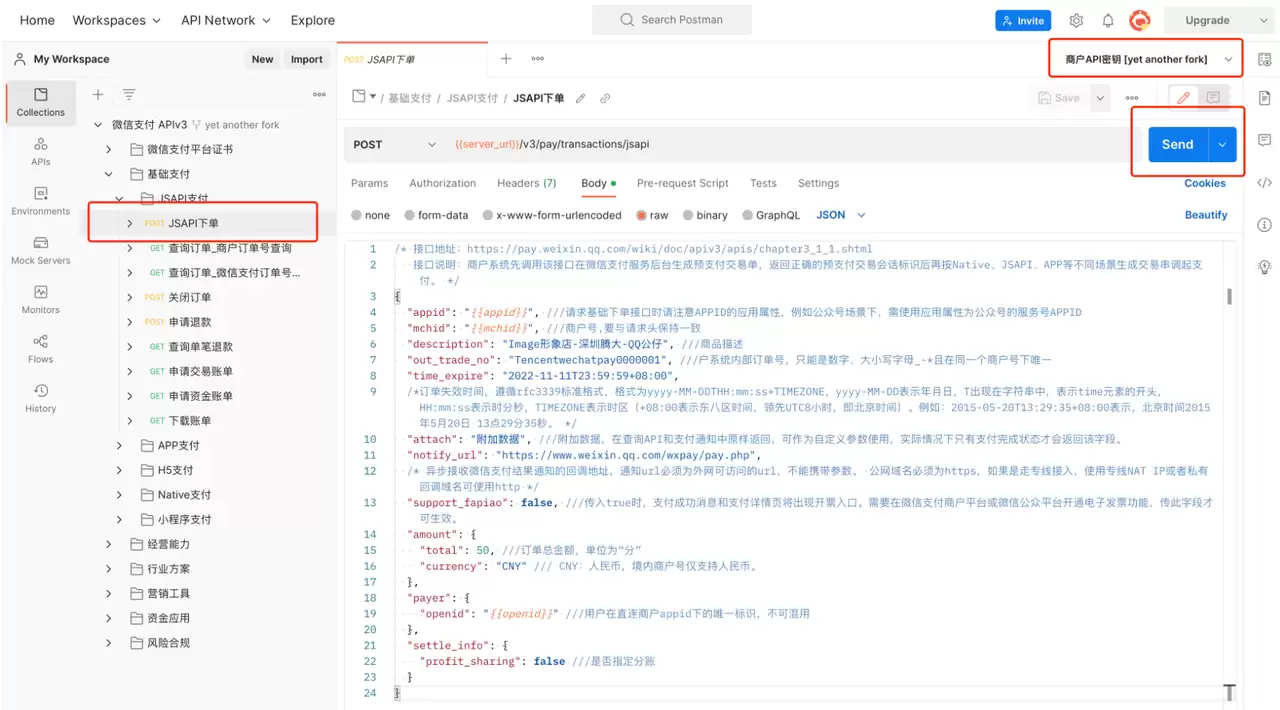The image size is (1280, 710).
Task: Open a new request tab
Action: 506,59
